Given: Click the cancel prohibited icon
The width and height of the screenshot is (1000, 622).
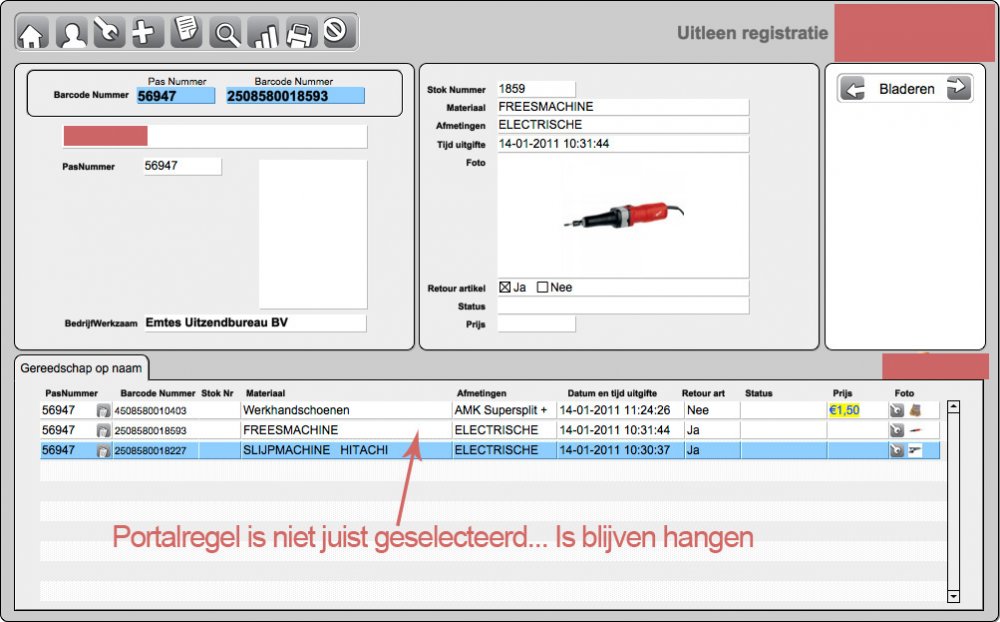Looking at the screenshot, I should pyautogui.click(x=336, y=31).
